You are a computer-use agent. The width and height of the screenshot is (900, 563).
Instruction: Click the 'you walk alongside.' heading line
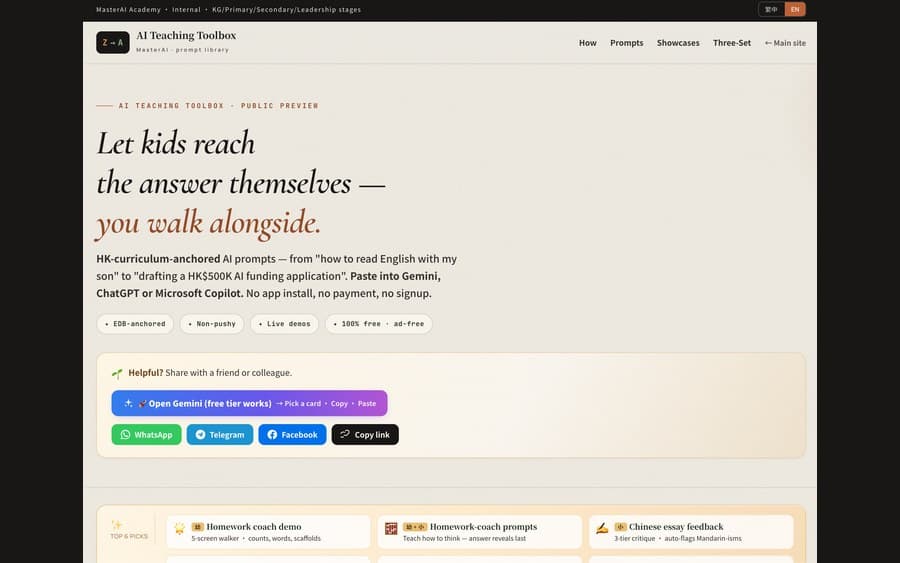pos(208,223)
